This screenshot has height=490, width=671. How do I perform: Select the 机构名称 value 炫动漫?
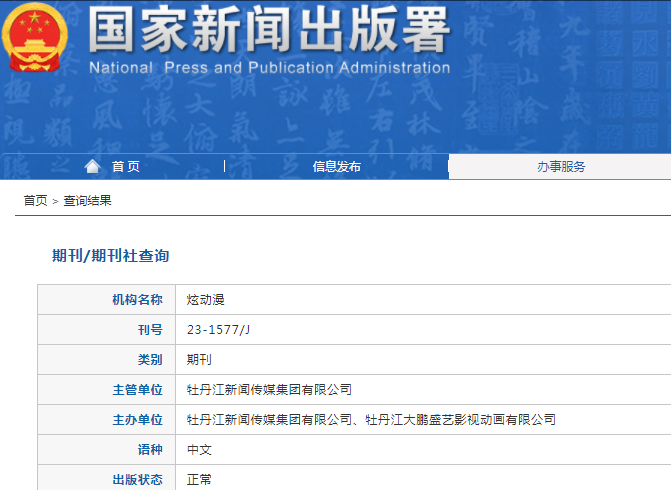coord(205,300)
